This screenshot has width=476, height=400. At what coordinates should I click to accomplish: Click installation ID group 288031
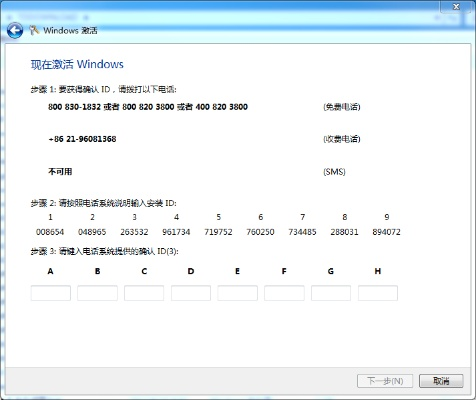[344, 232]
